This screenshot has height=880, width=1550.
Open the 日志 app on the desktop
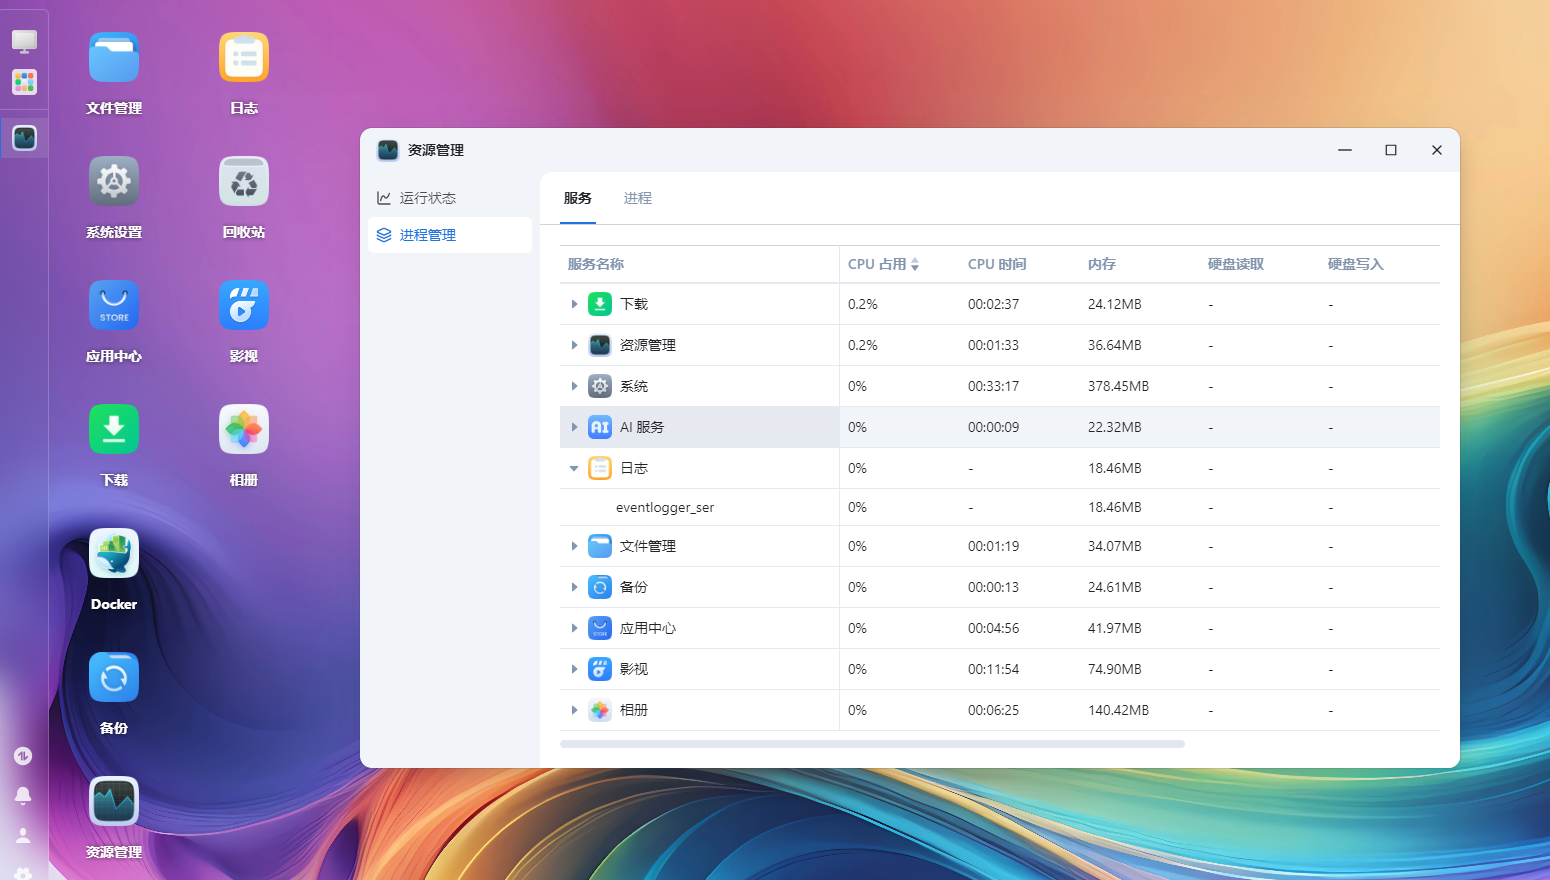tap(244, 58)
